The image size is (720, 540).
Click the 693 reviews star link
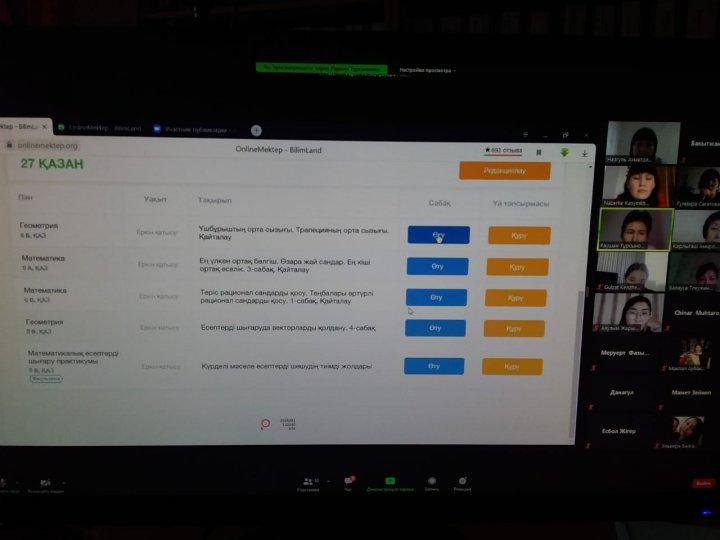tap(503, 151)
